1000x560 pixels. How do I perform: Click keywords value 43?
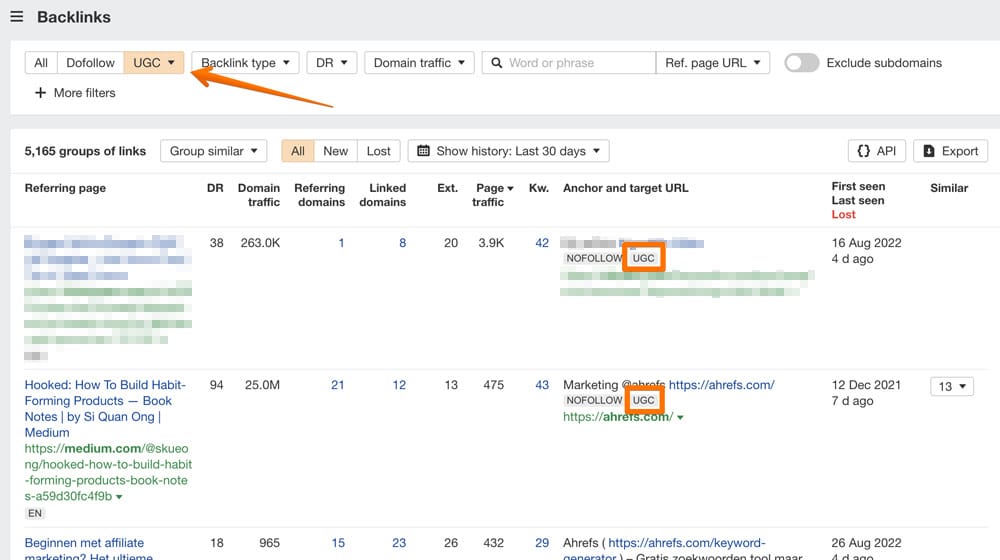(x=542, y=385)
